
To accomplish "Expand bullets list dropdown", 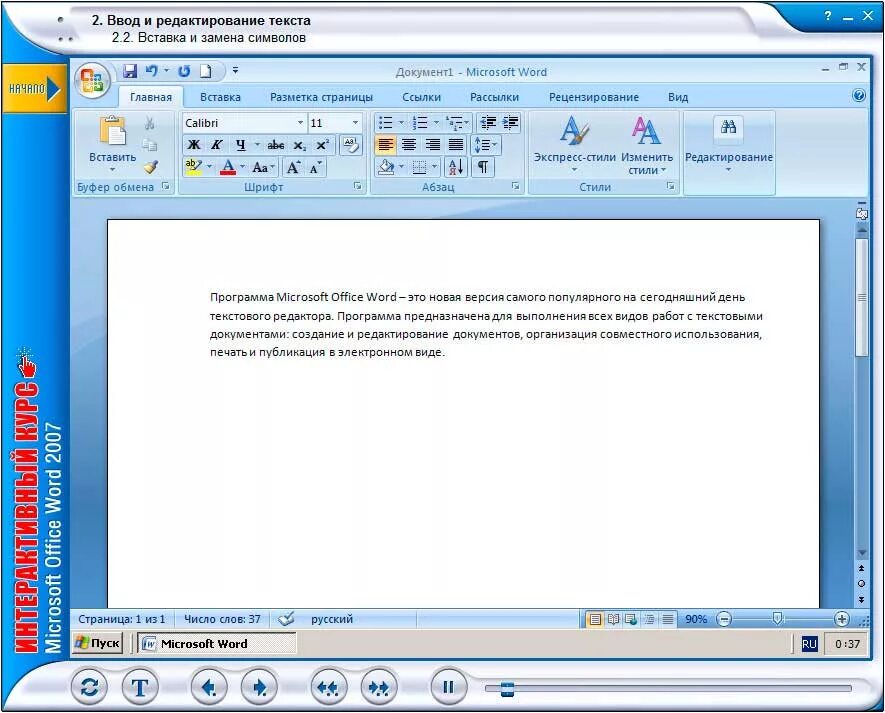I will tap(401, 123).
